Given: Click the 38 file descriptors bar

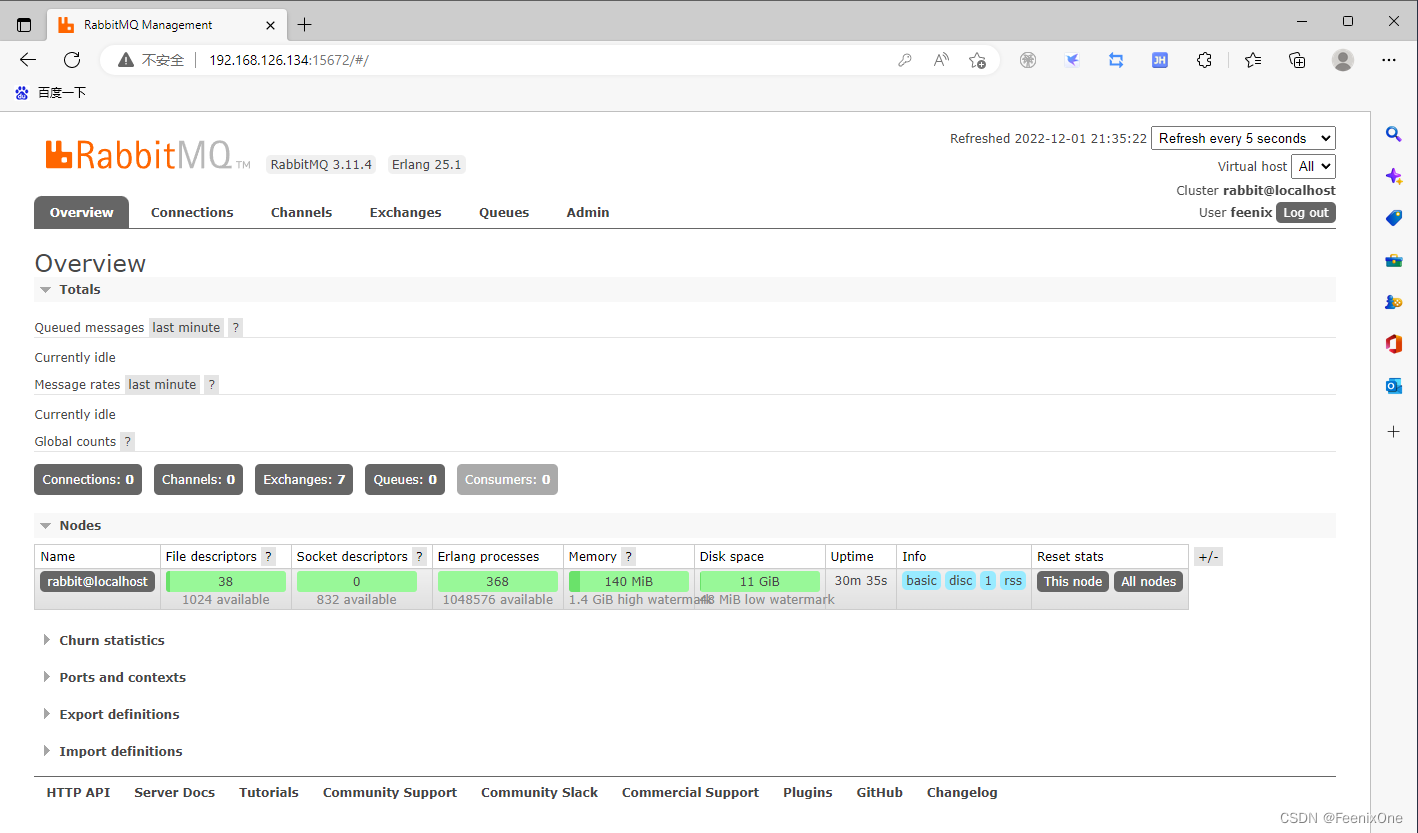Looking at the screenshot, I should pyautogui.click(x=226, y=581).
